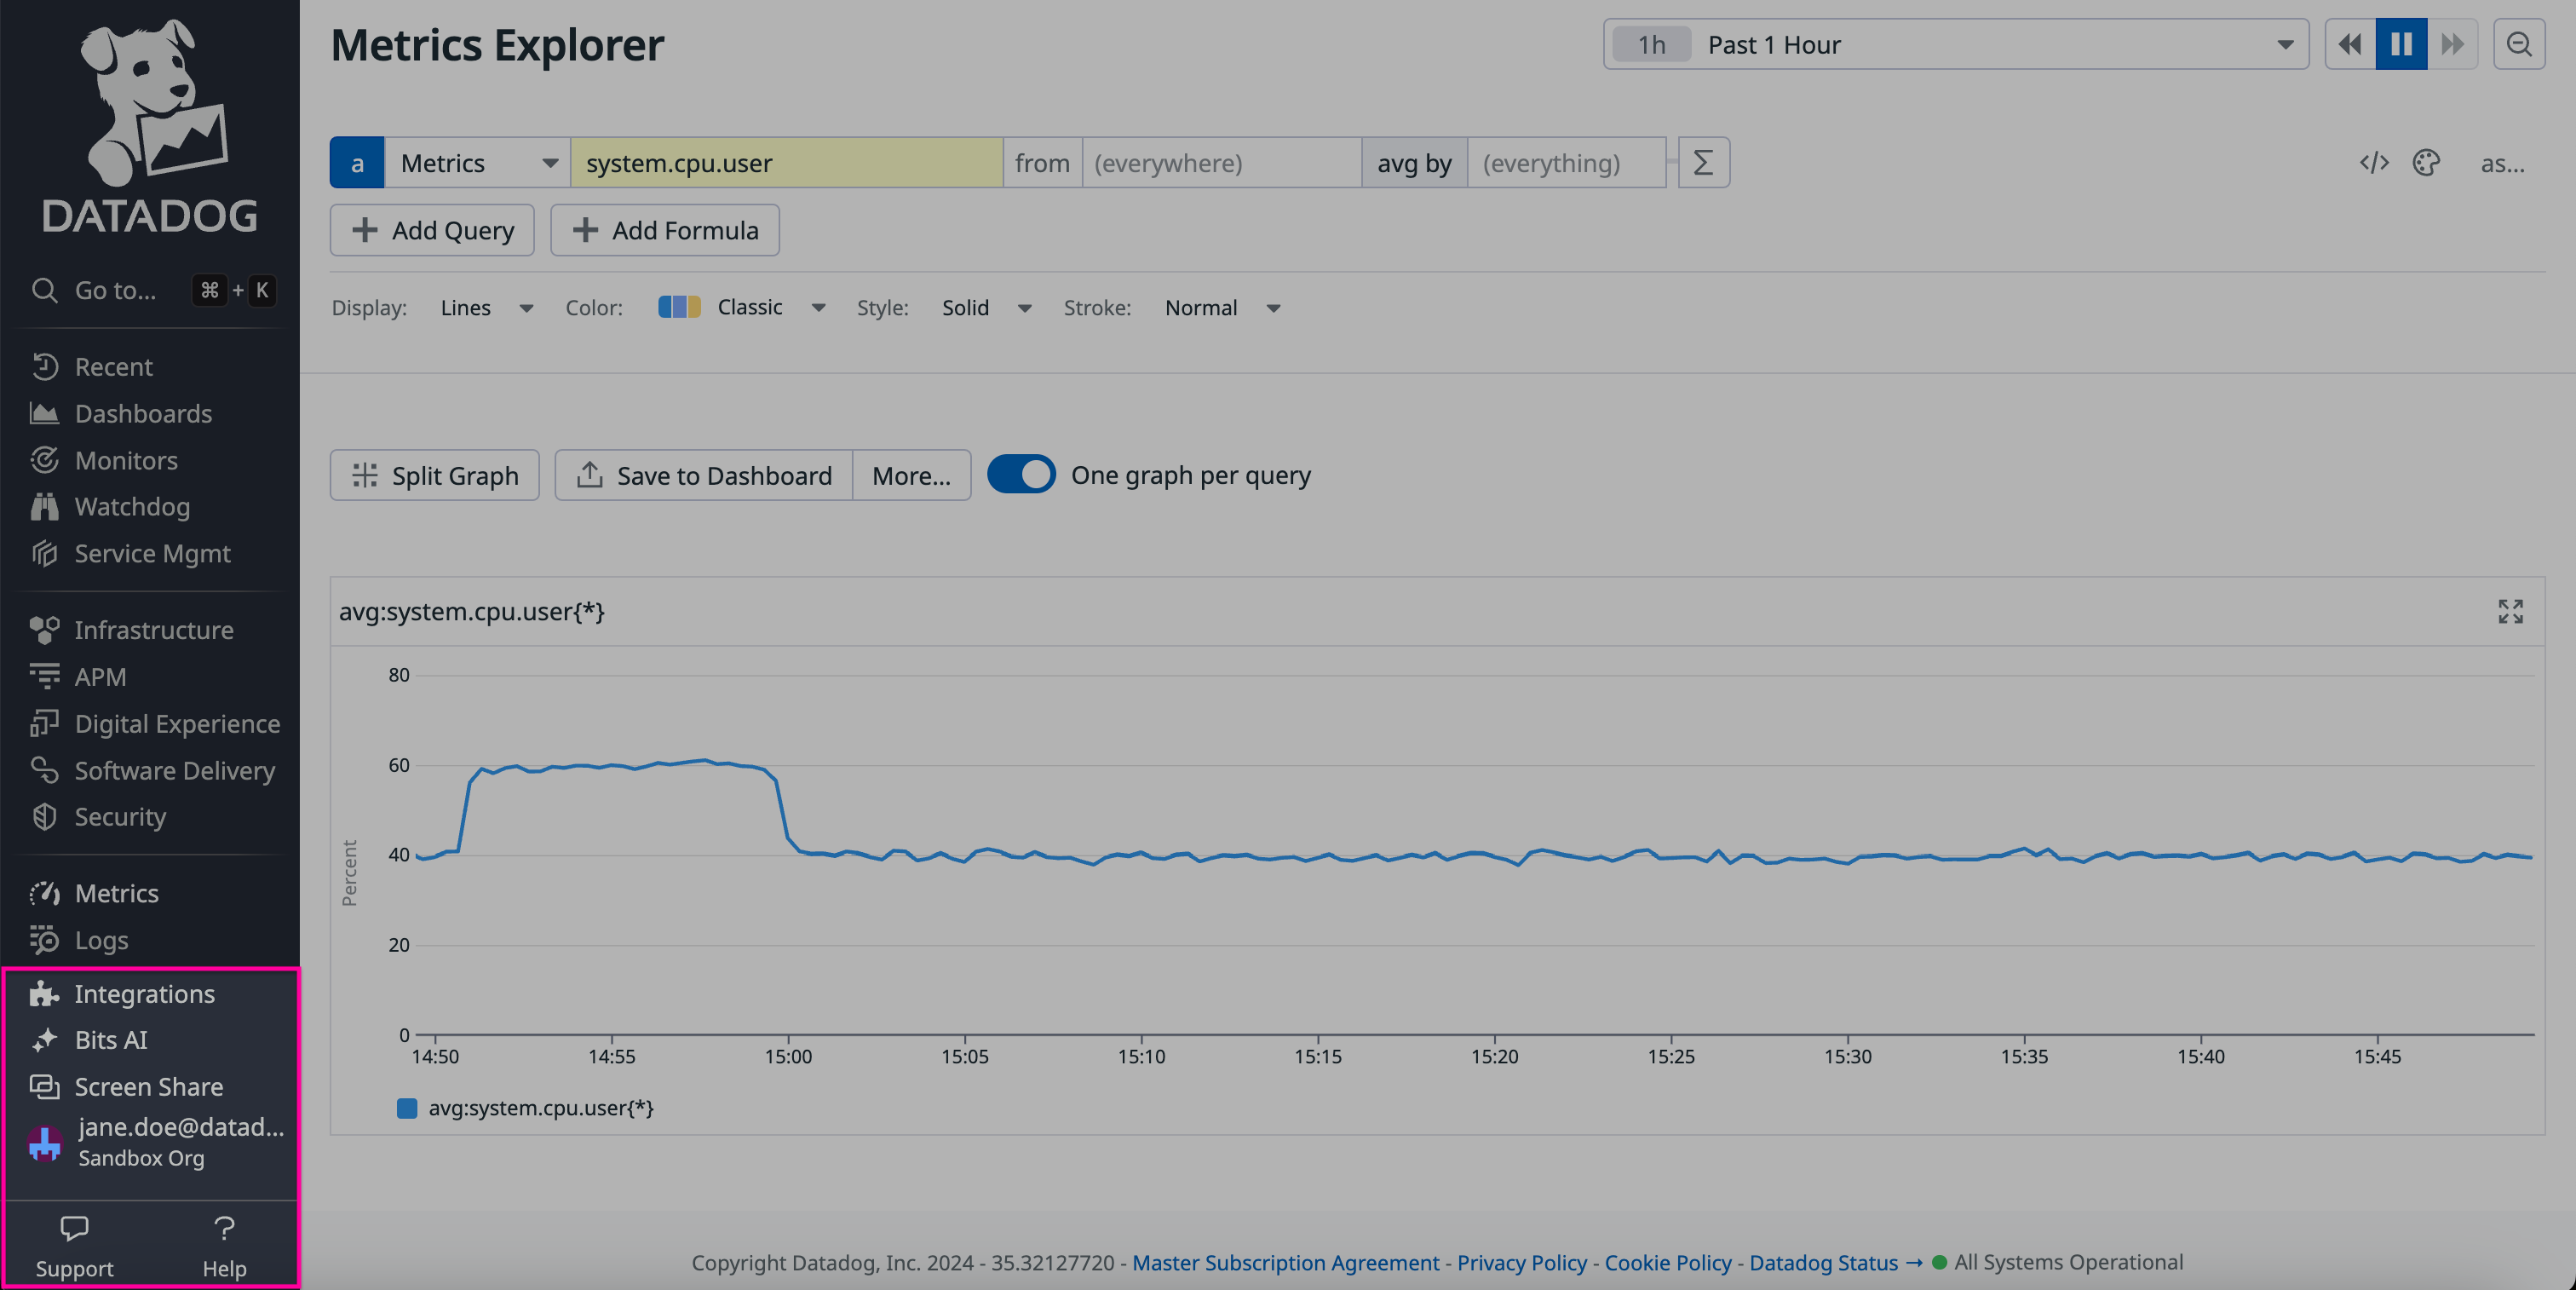
Task: Select Integrations in the sidebar menu
Action: [144, 994]
